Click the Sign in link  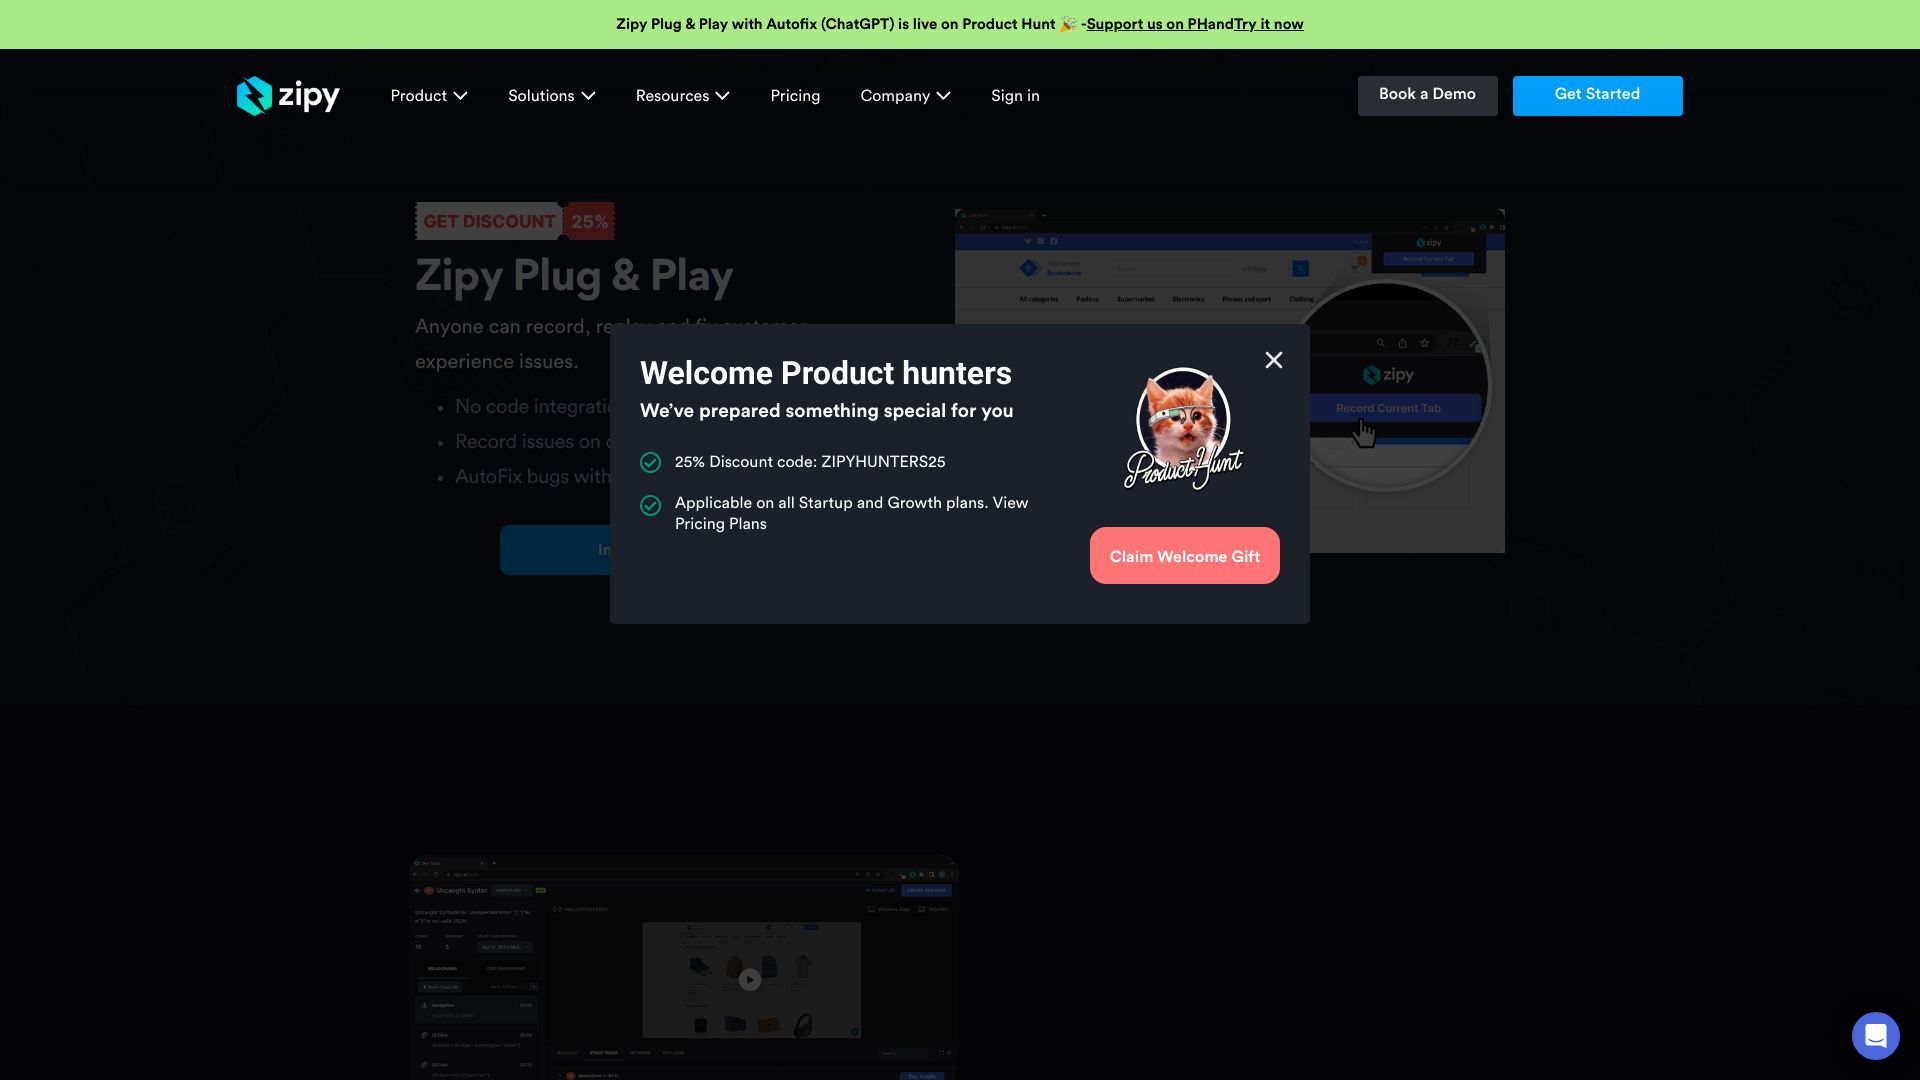coord(1015,96)
